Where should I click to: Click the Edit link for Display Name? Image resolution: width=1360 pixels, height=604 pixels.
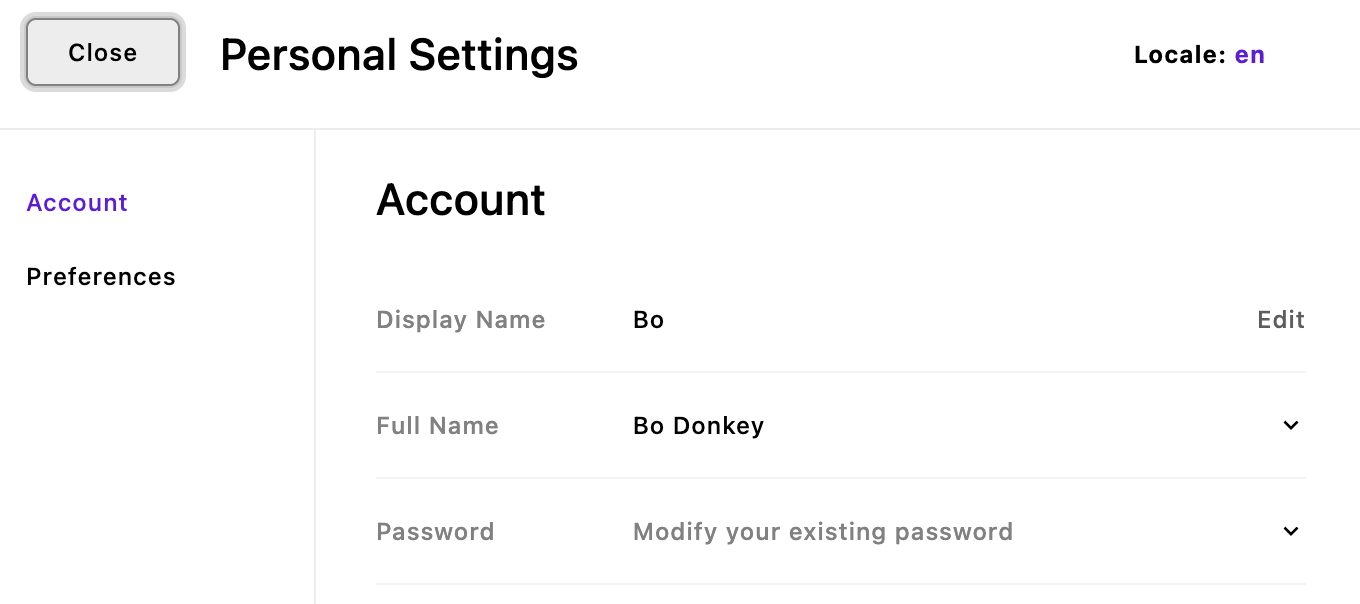coord(1280,319)
